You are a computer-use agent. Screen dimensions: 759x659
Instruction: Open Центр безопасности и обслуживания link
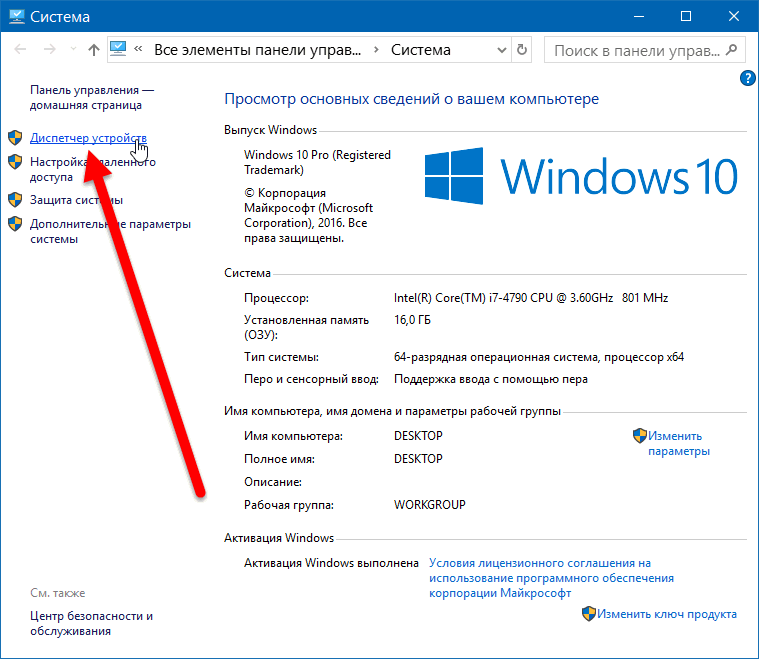91,624
